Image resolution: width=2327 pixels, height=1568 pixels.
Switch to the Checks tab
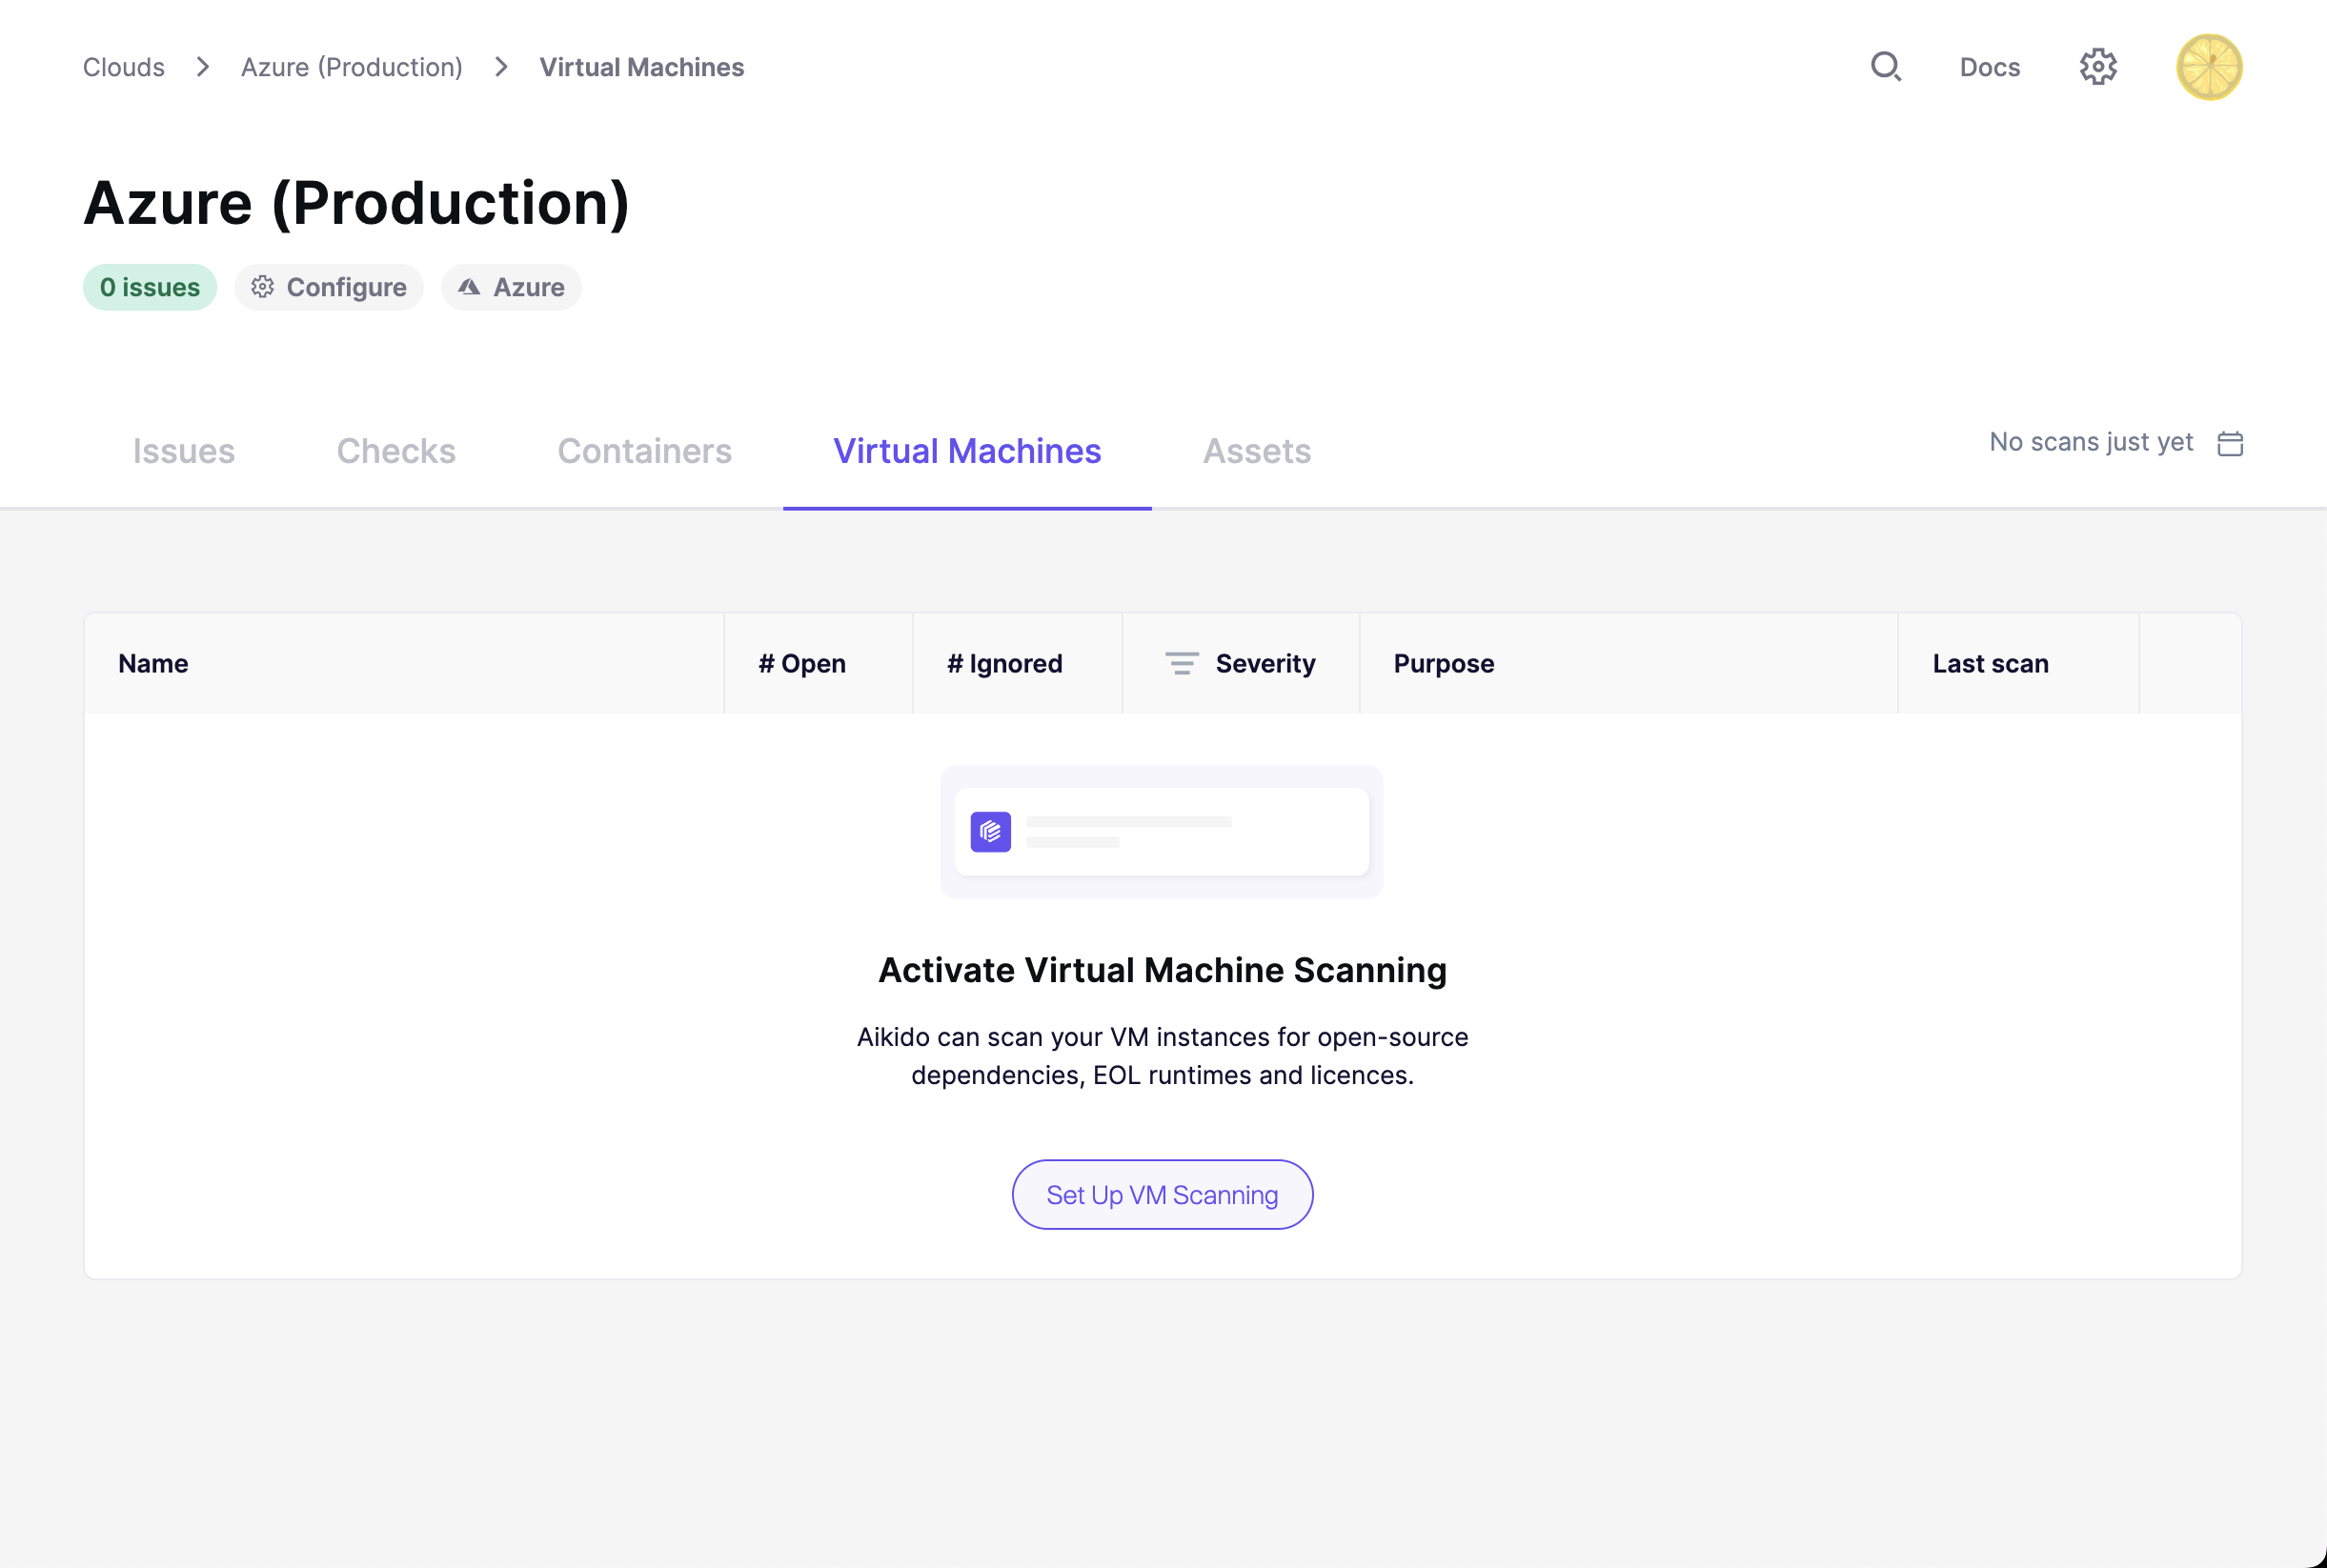pos(396,451)
